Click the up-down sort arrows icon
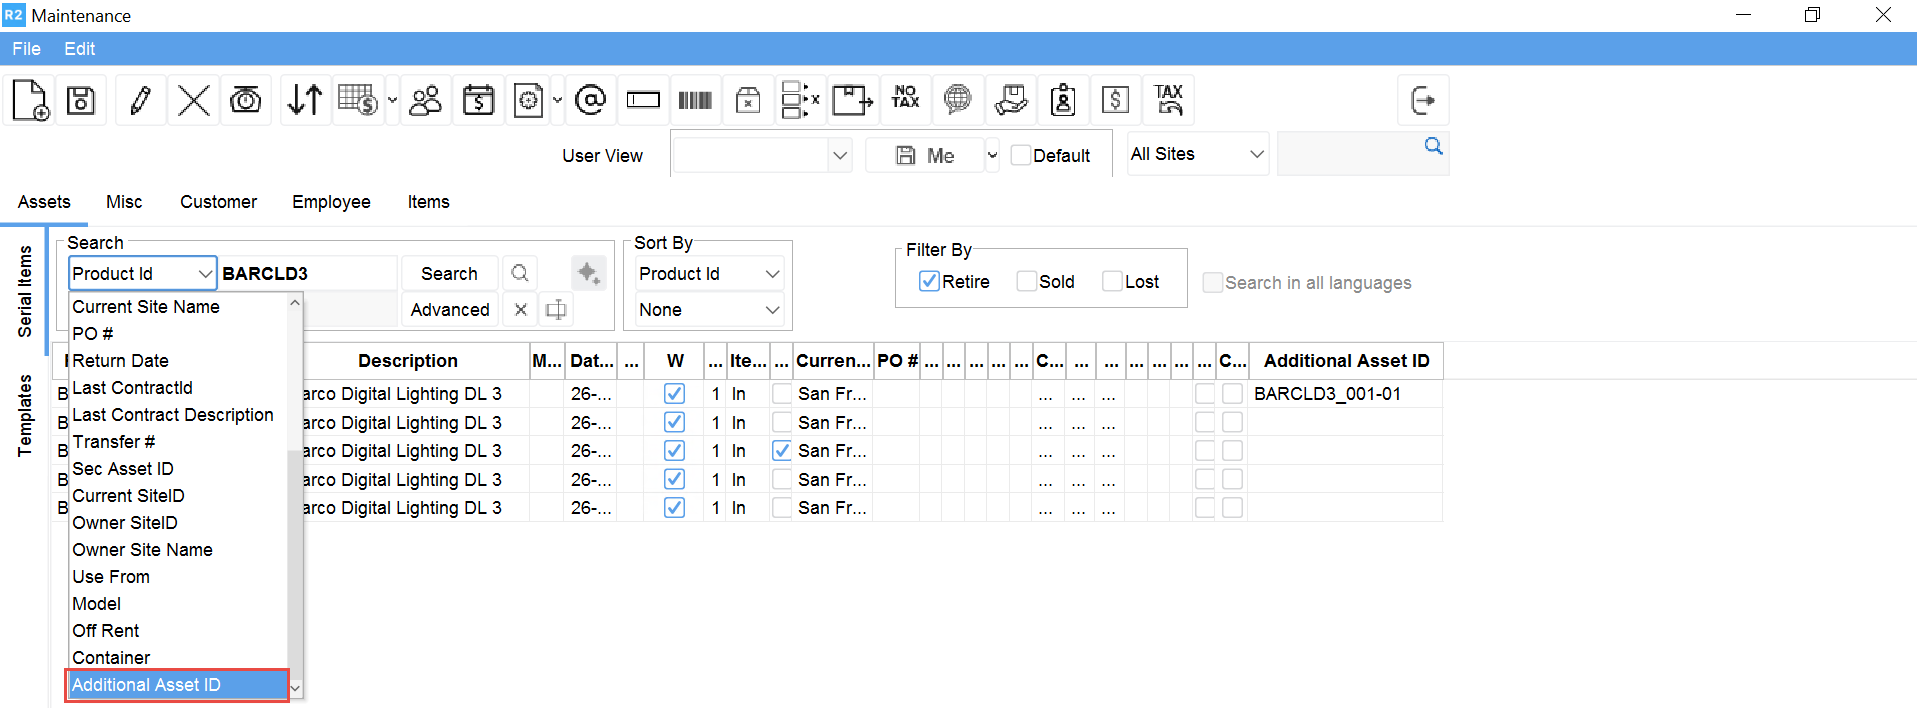This screenshot has height=708, width=1917. [x=304, y=100]
